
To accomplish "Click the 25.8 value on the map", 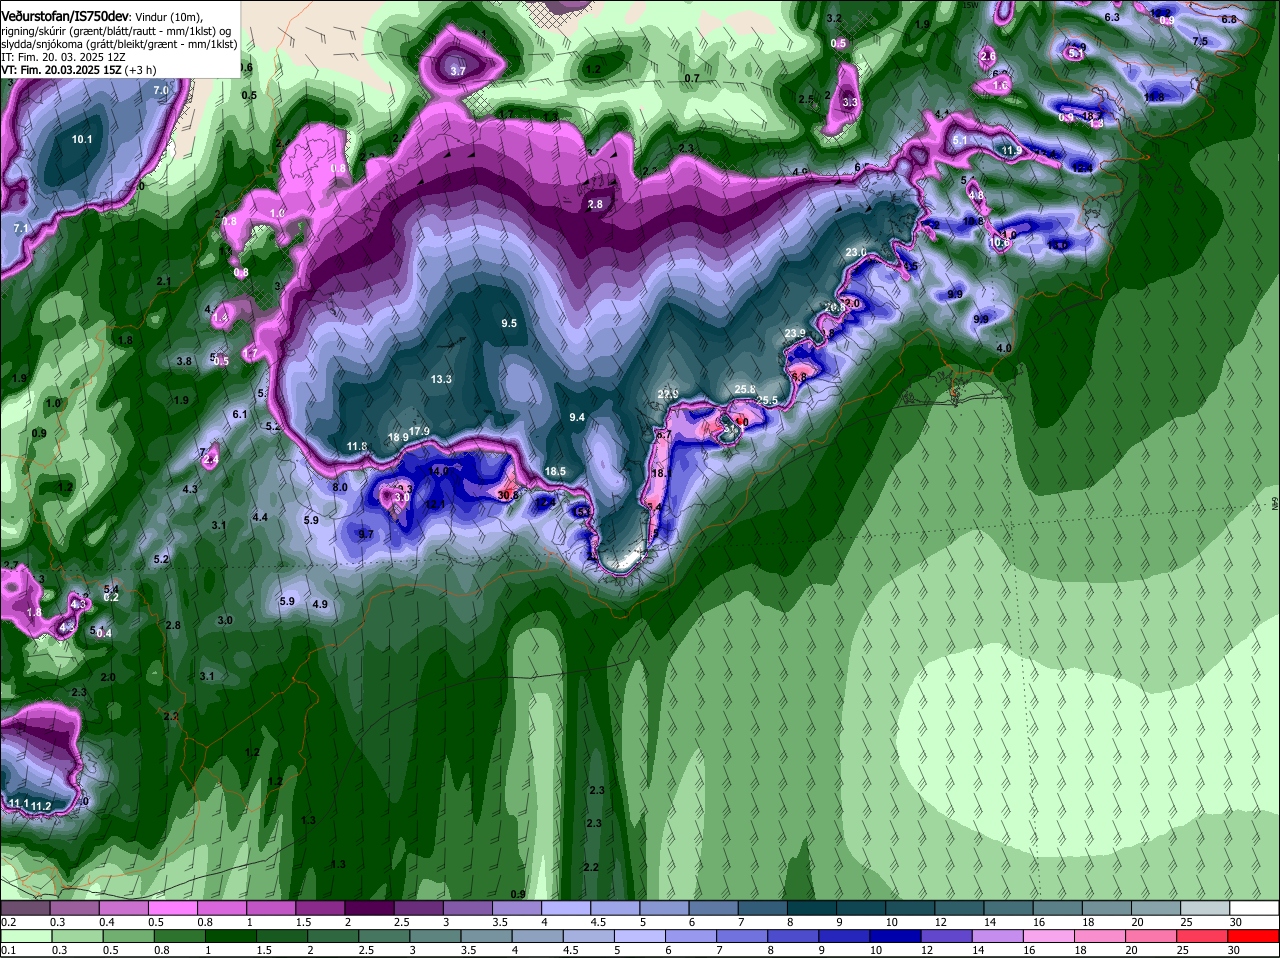I will [745, 389].
